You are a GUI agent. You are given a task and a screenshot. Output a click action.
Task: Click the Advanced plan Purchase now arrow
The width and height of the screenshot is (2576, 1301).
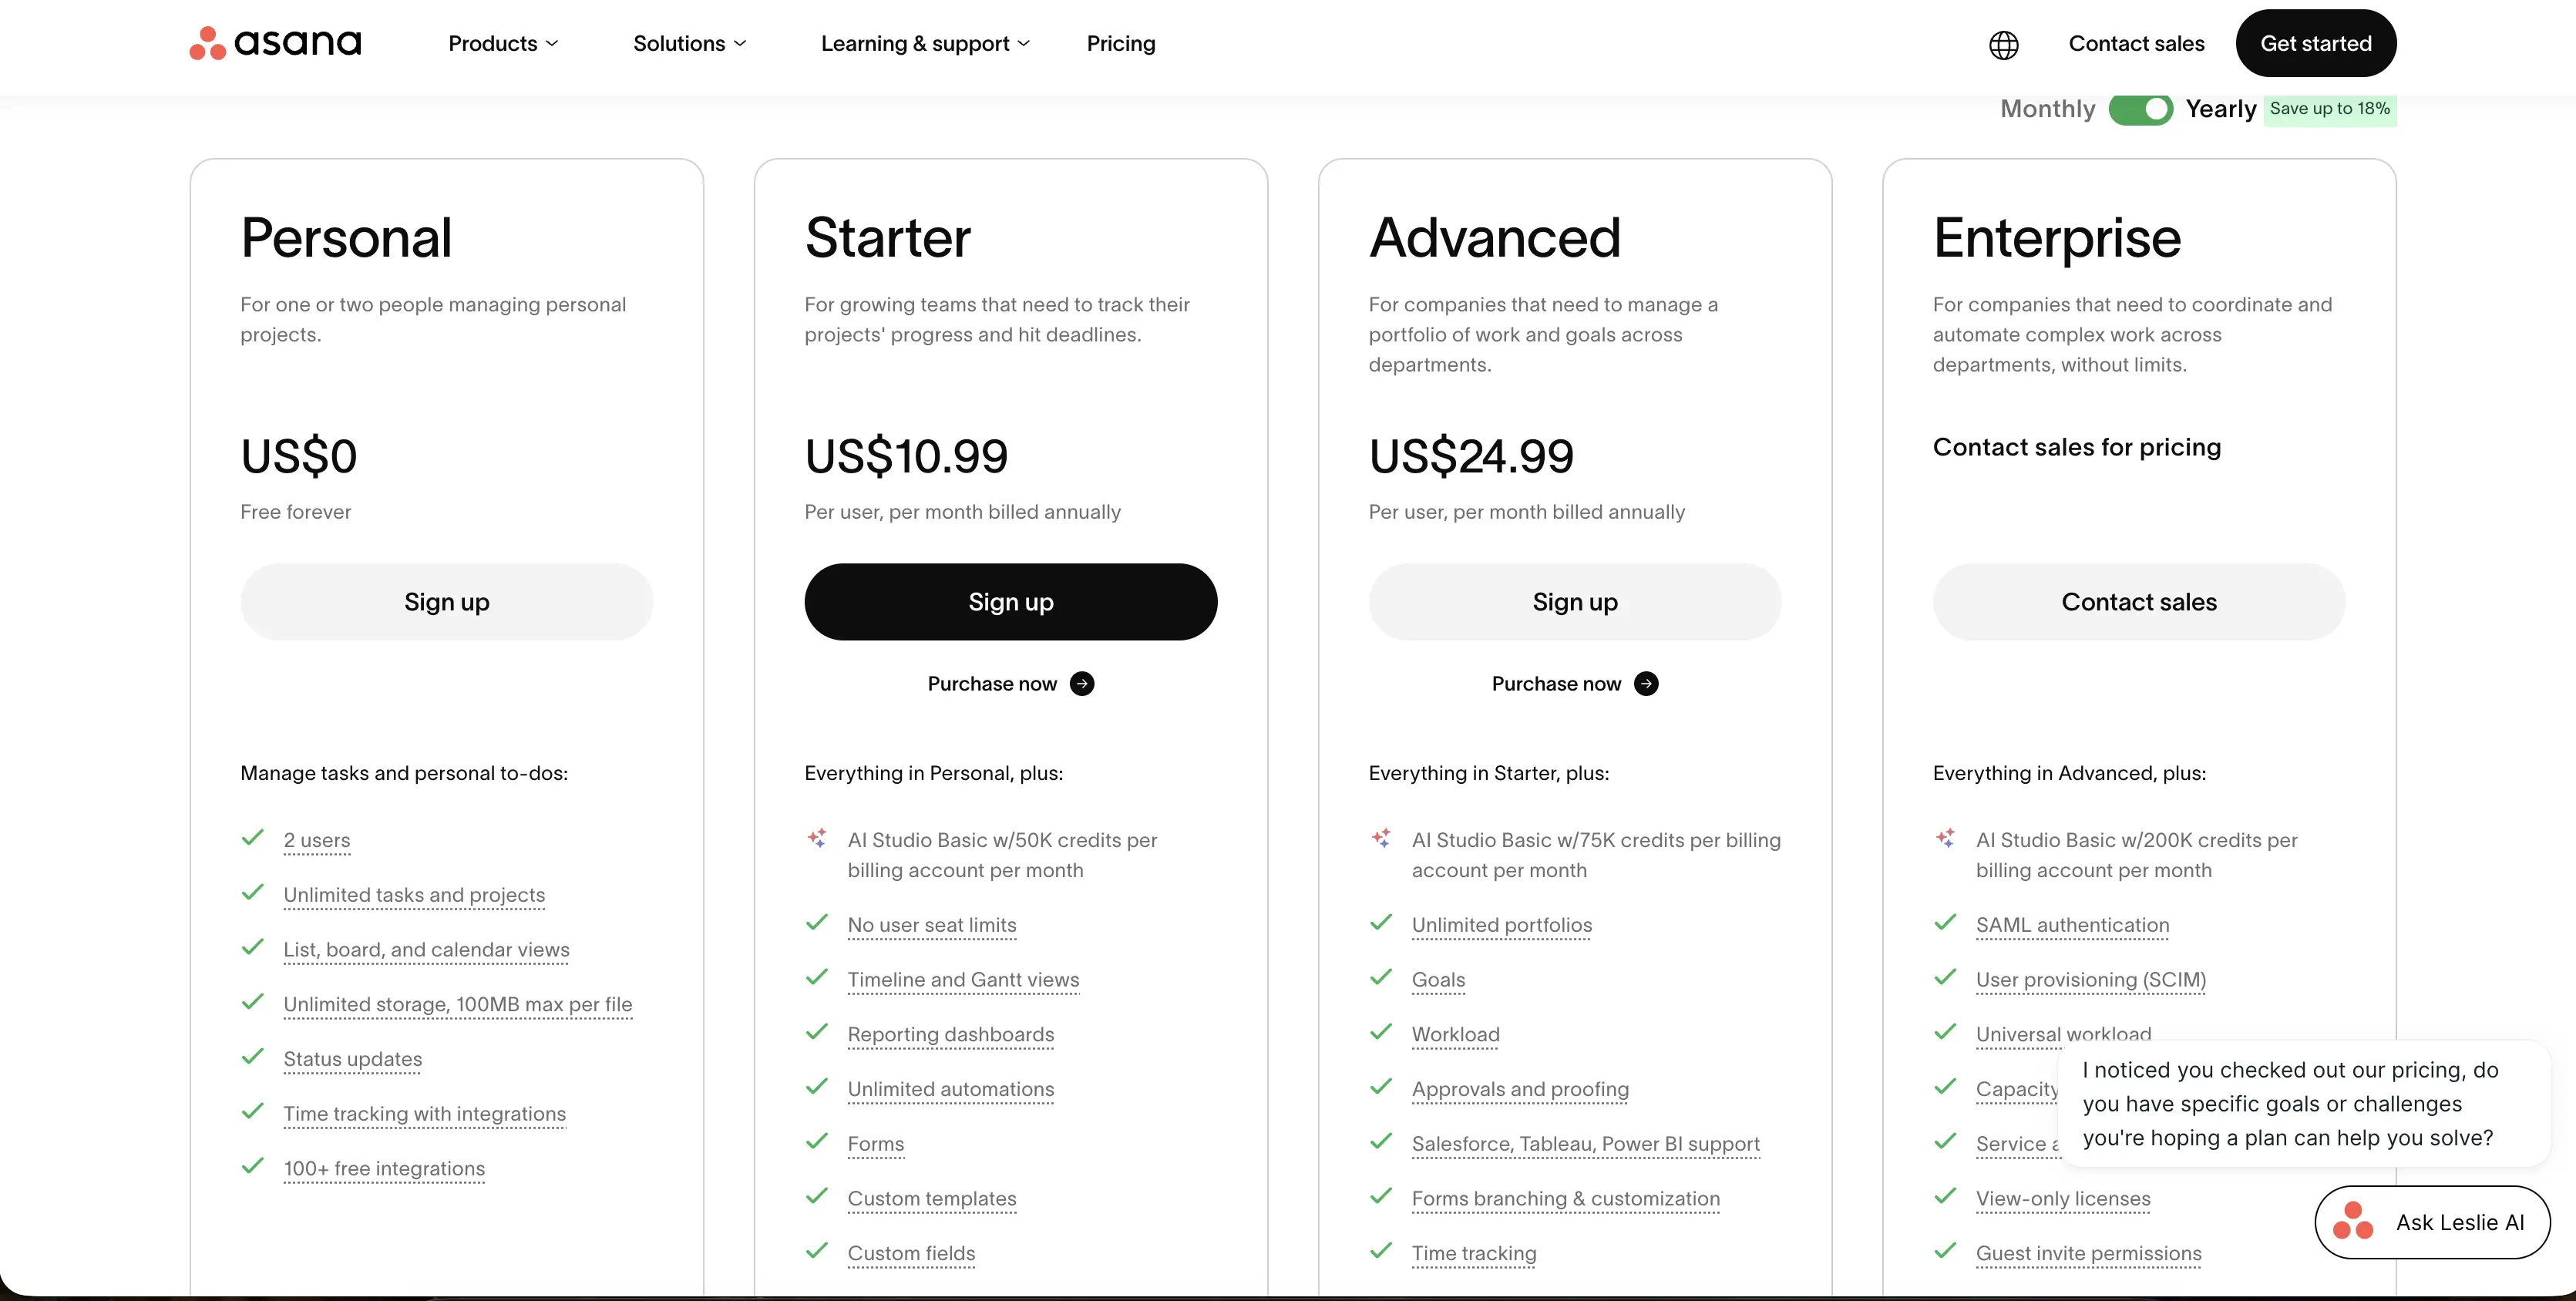1646,683
